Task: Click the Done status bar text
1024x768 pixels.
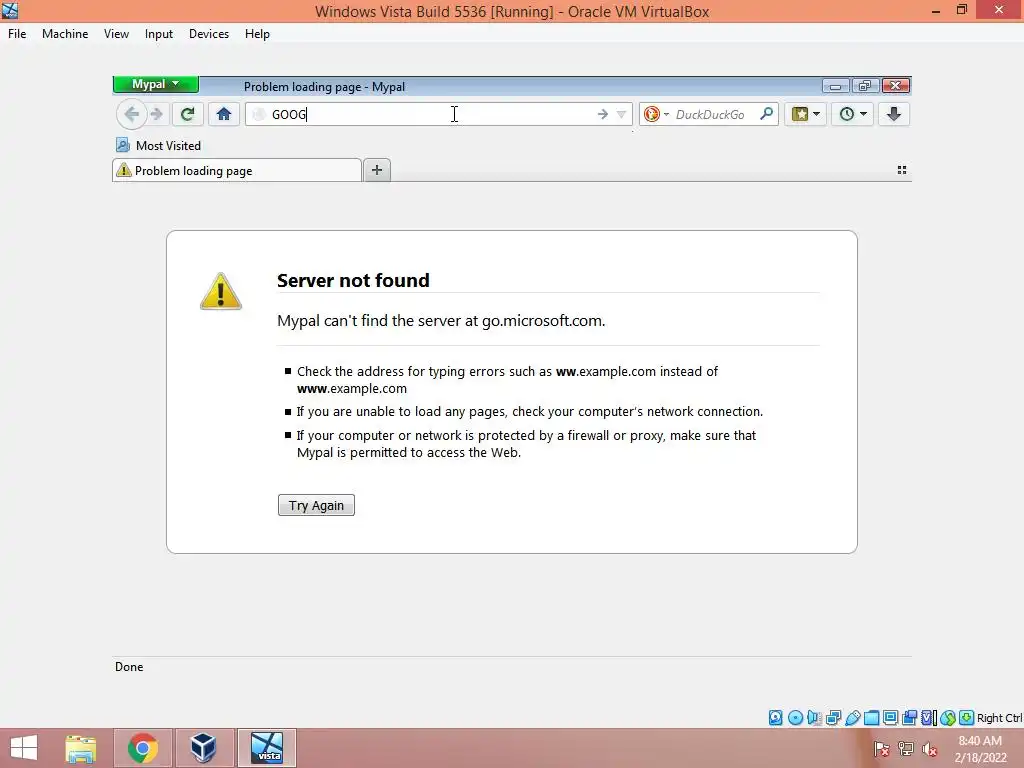Action: tap(129, 667)
